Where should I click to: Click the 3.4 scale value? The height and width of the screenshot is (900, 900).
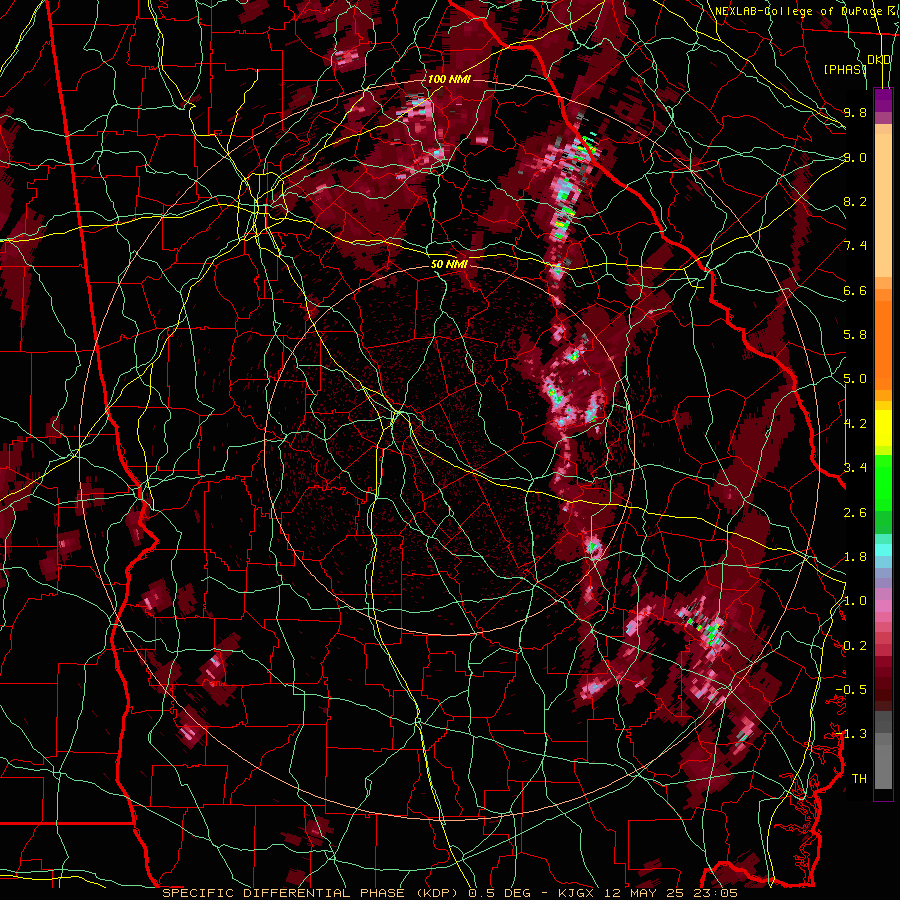(x=855, y=468)
